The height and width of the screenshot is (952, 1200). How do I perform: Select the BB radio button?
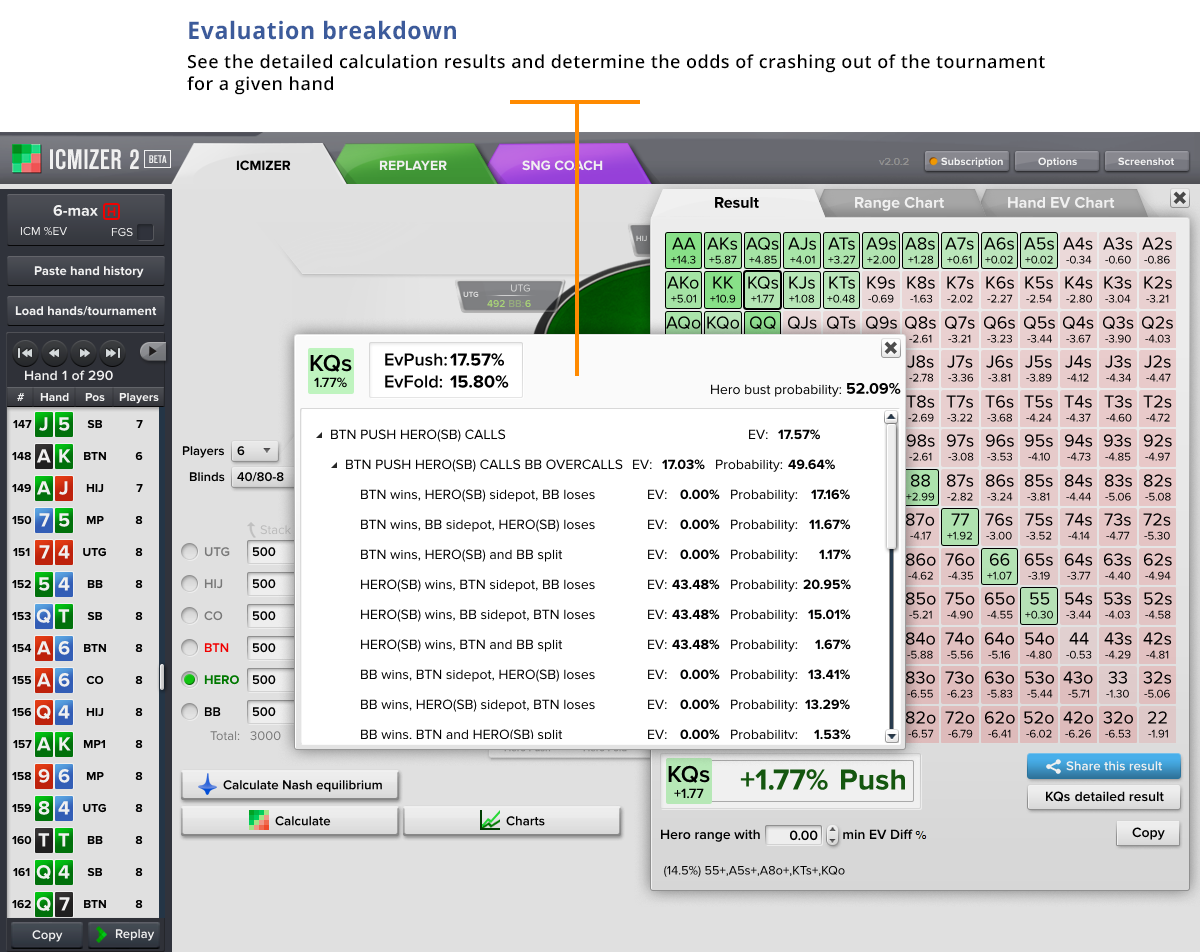click(189, 712)
